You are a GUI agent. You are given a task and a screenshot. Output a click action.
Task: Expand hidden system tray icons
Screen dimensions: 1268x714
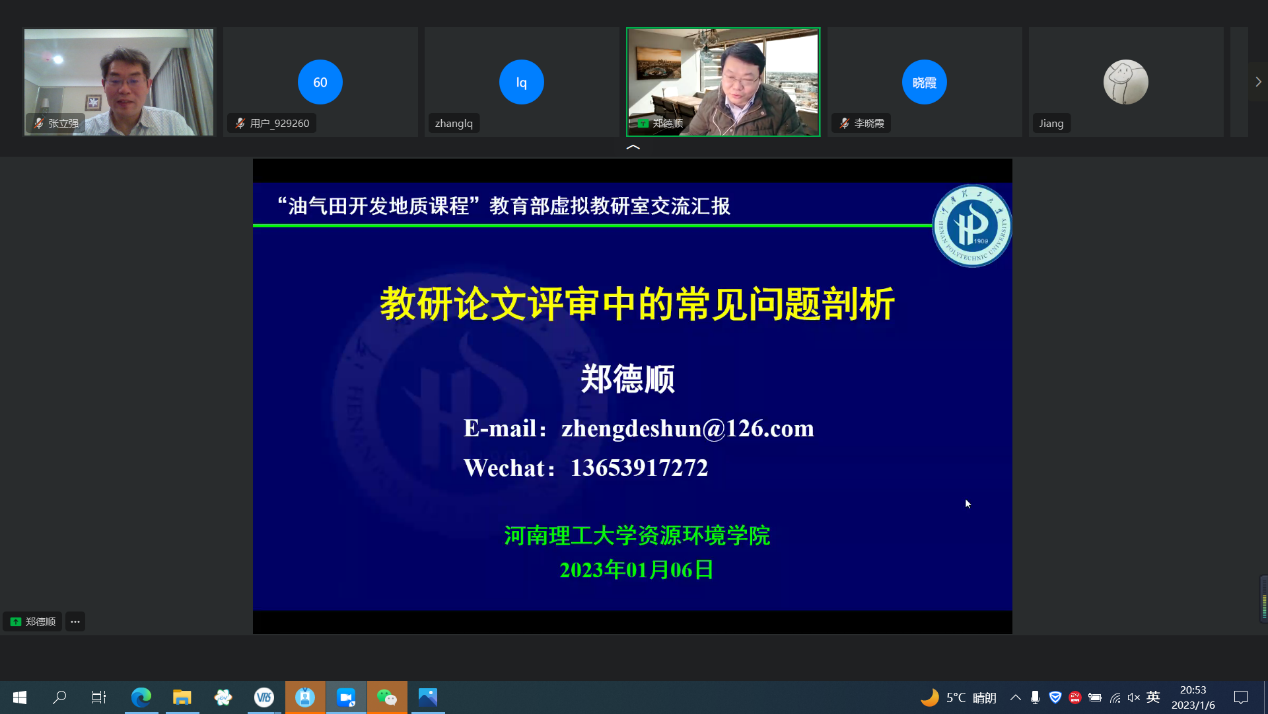(1015, 697)
